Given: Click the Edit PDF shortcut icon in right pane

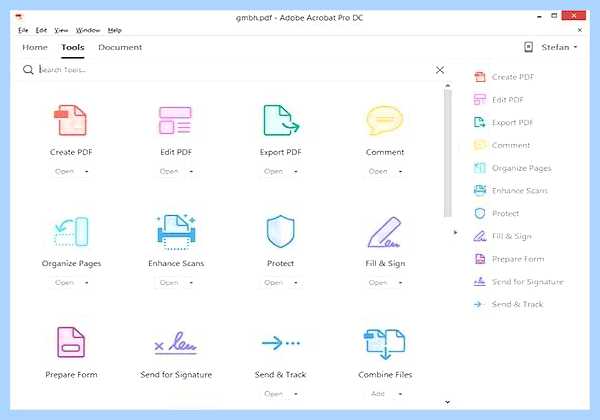Looking at the screenshot, I should [x=480, y=99].
